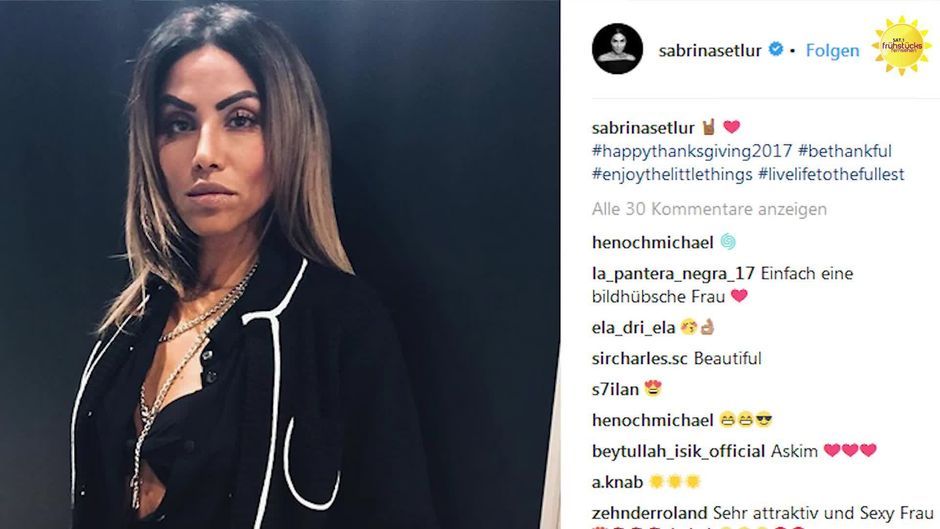Visit sircharles.sc's profile
Image resolution: width=940 pixels, height=529 pixels.
(640, 358)
